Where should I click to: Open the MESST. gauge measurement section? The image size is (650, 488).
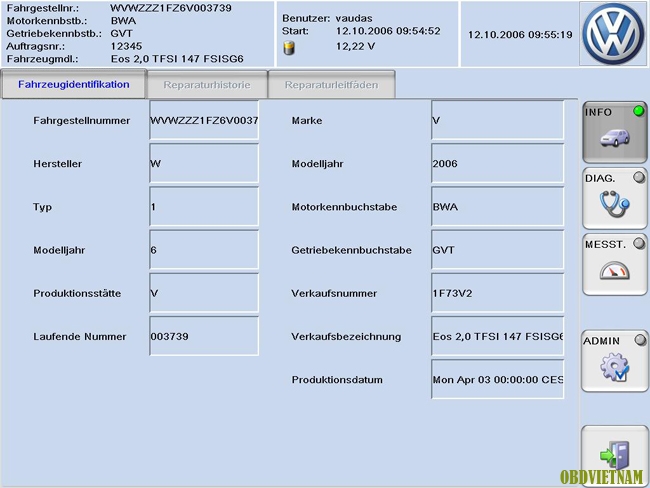[x=615, y=265]
